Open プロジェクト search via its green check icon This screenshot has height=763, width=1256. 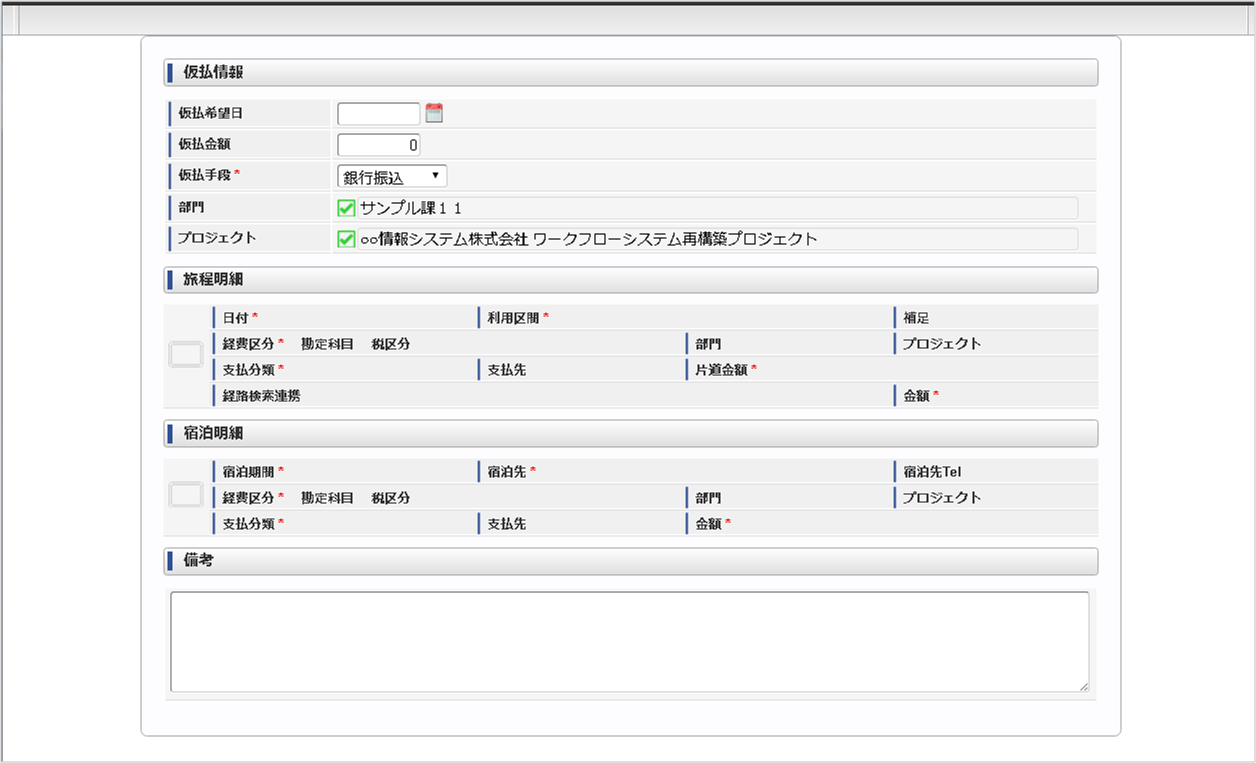click(344, 238)
